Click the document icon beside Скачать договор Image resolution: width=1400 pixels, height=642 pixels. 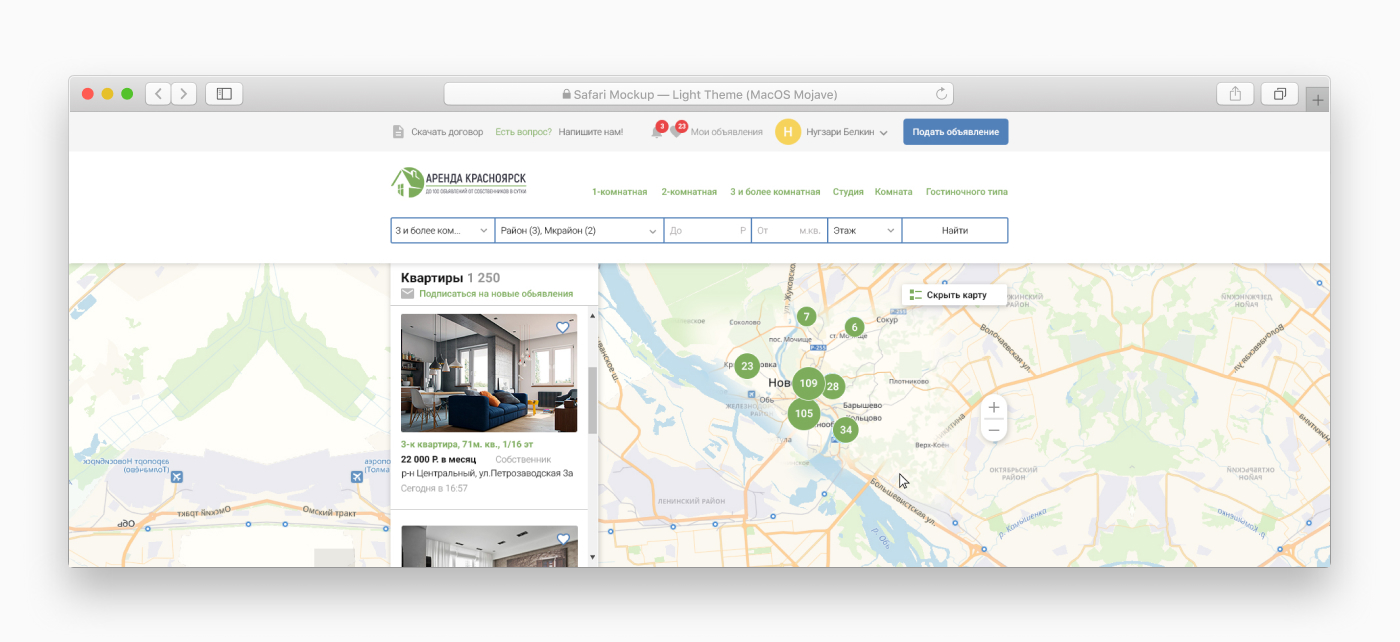[398, 132]
